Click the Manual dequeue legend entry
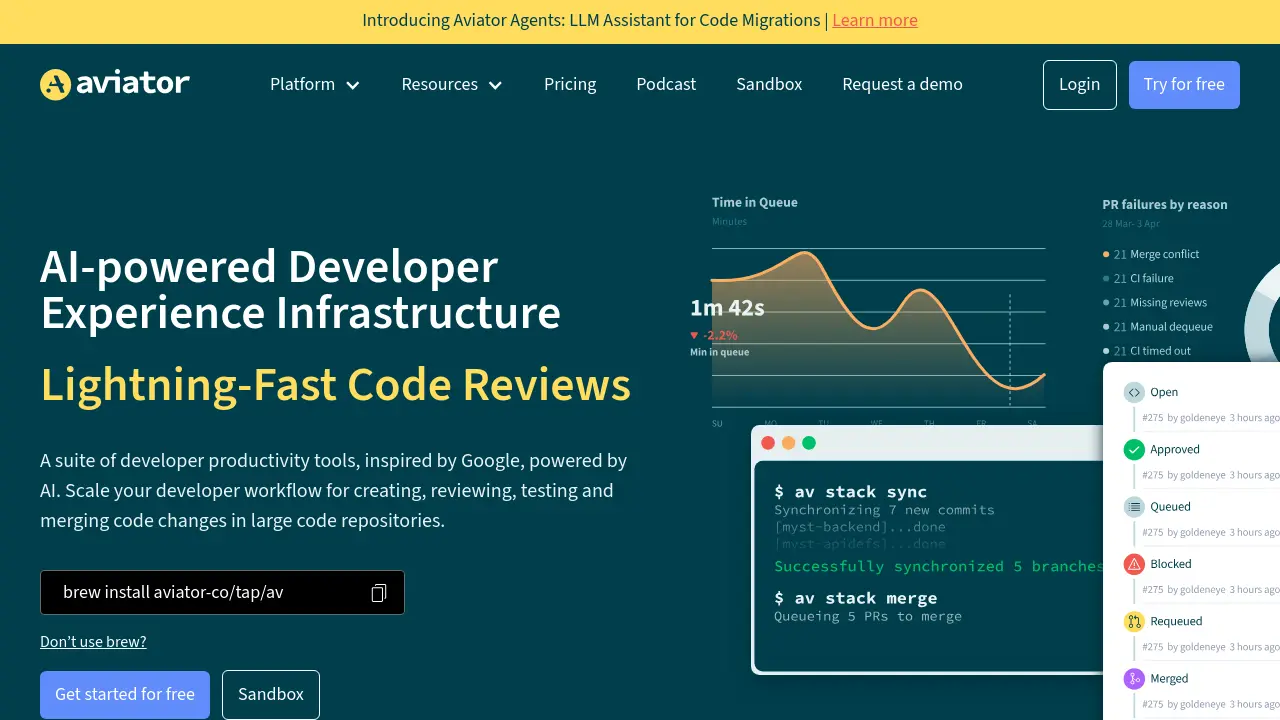 point(1158,326)
